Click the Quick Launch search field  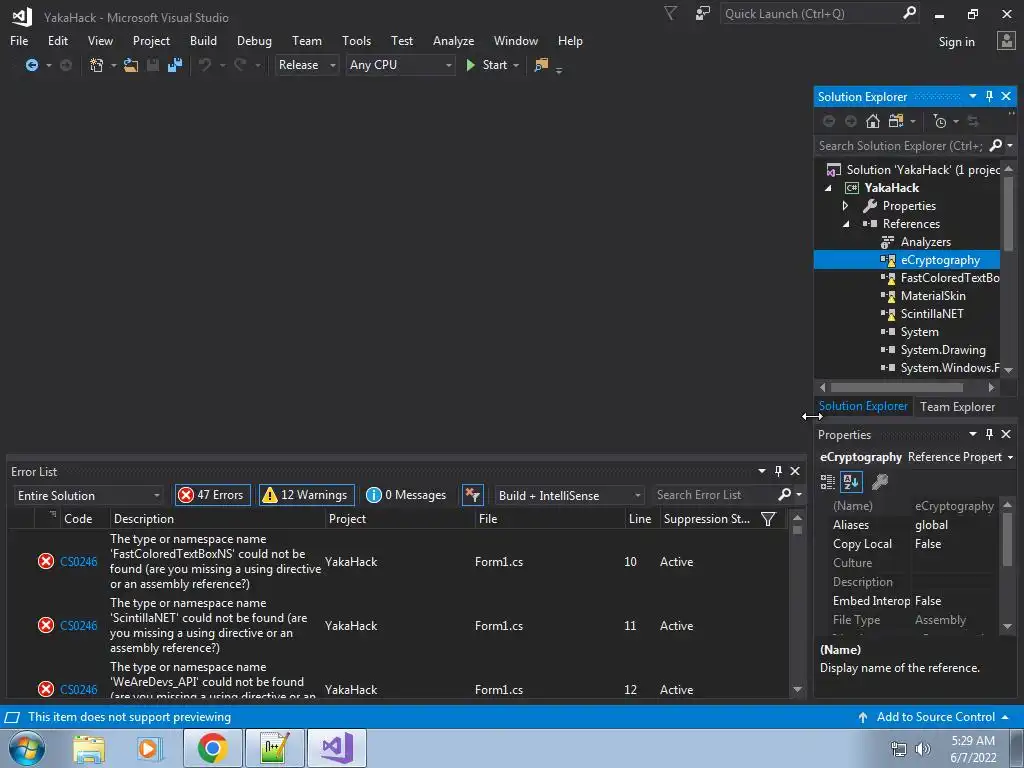810,13
